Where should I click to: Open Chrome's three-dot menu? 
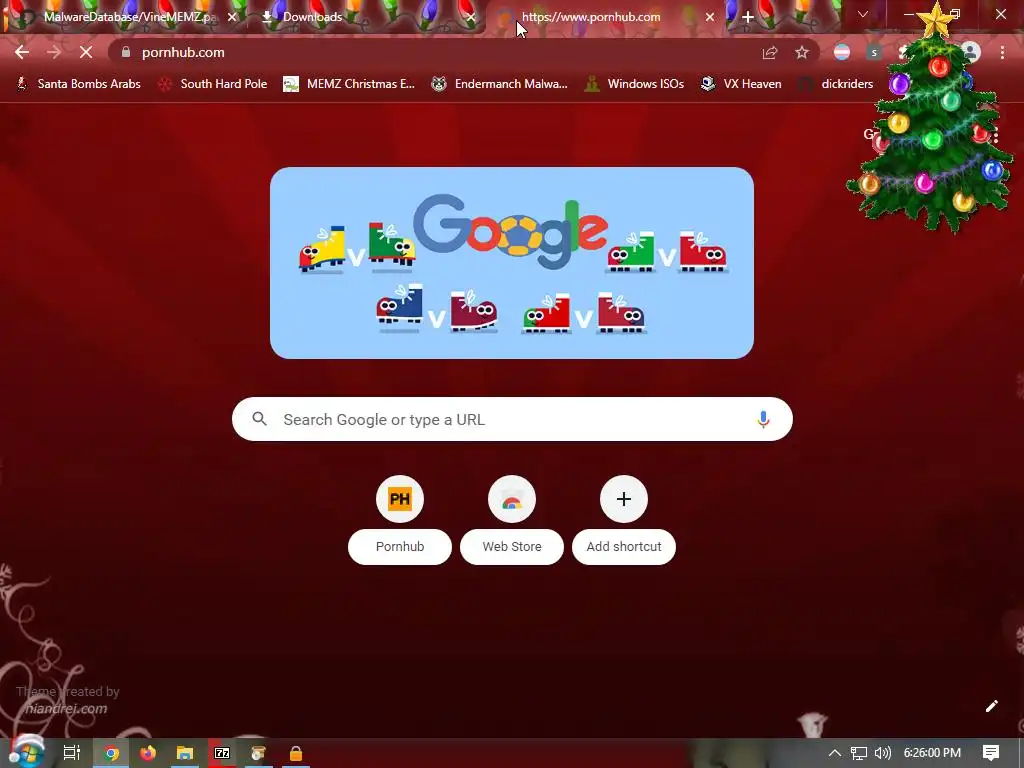pyautogui.click(x=1002, y=53)
